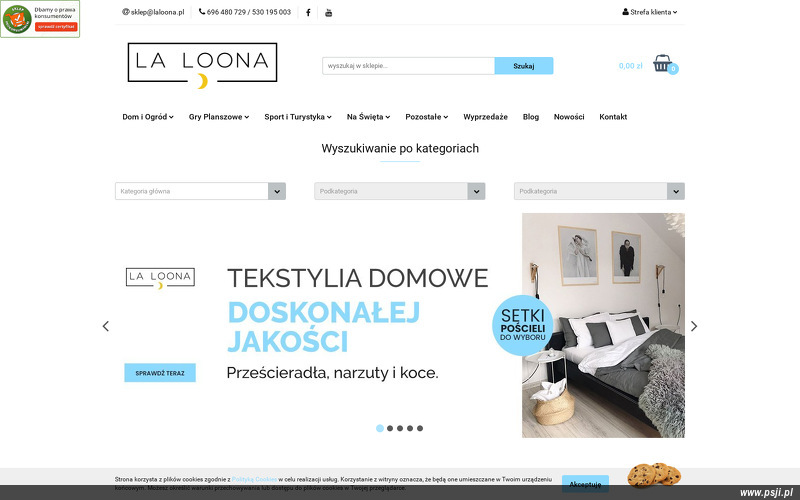Select the last carousel dot
The image size is (800, 500).
click(x=420, y=428)
